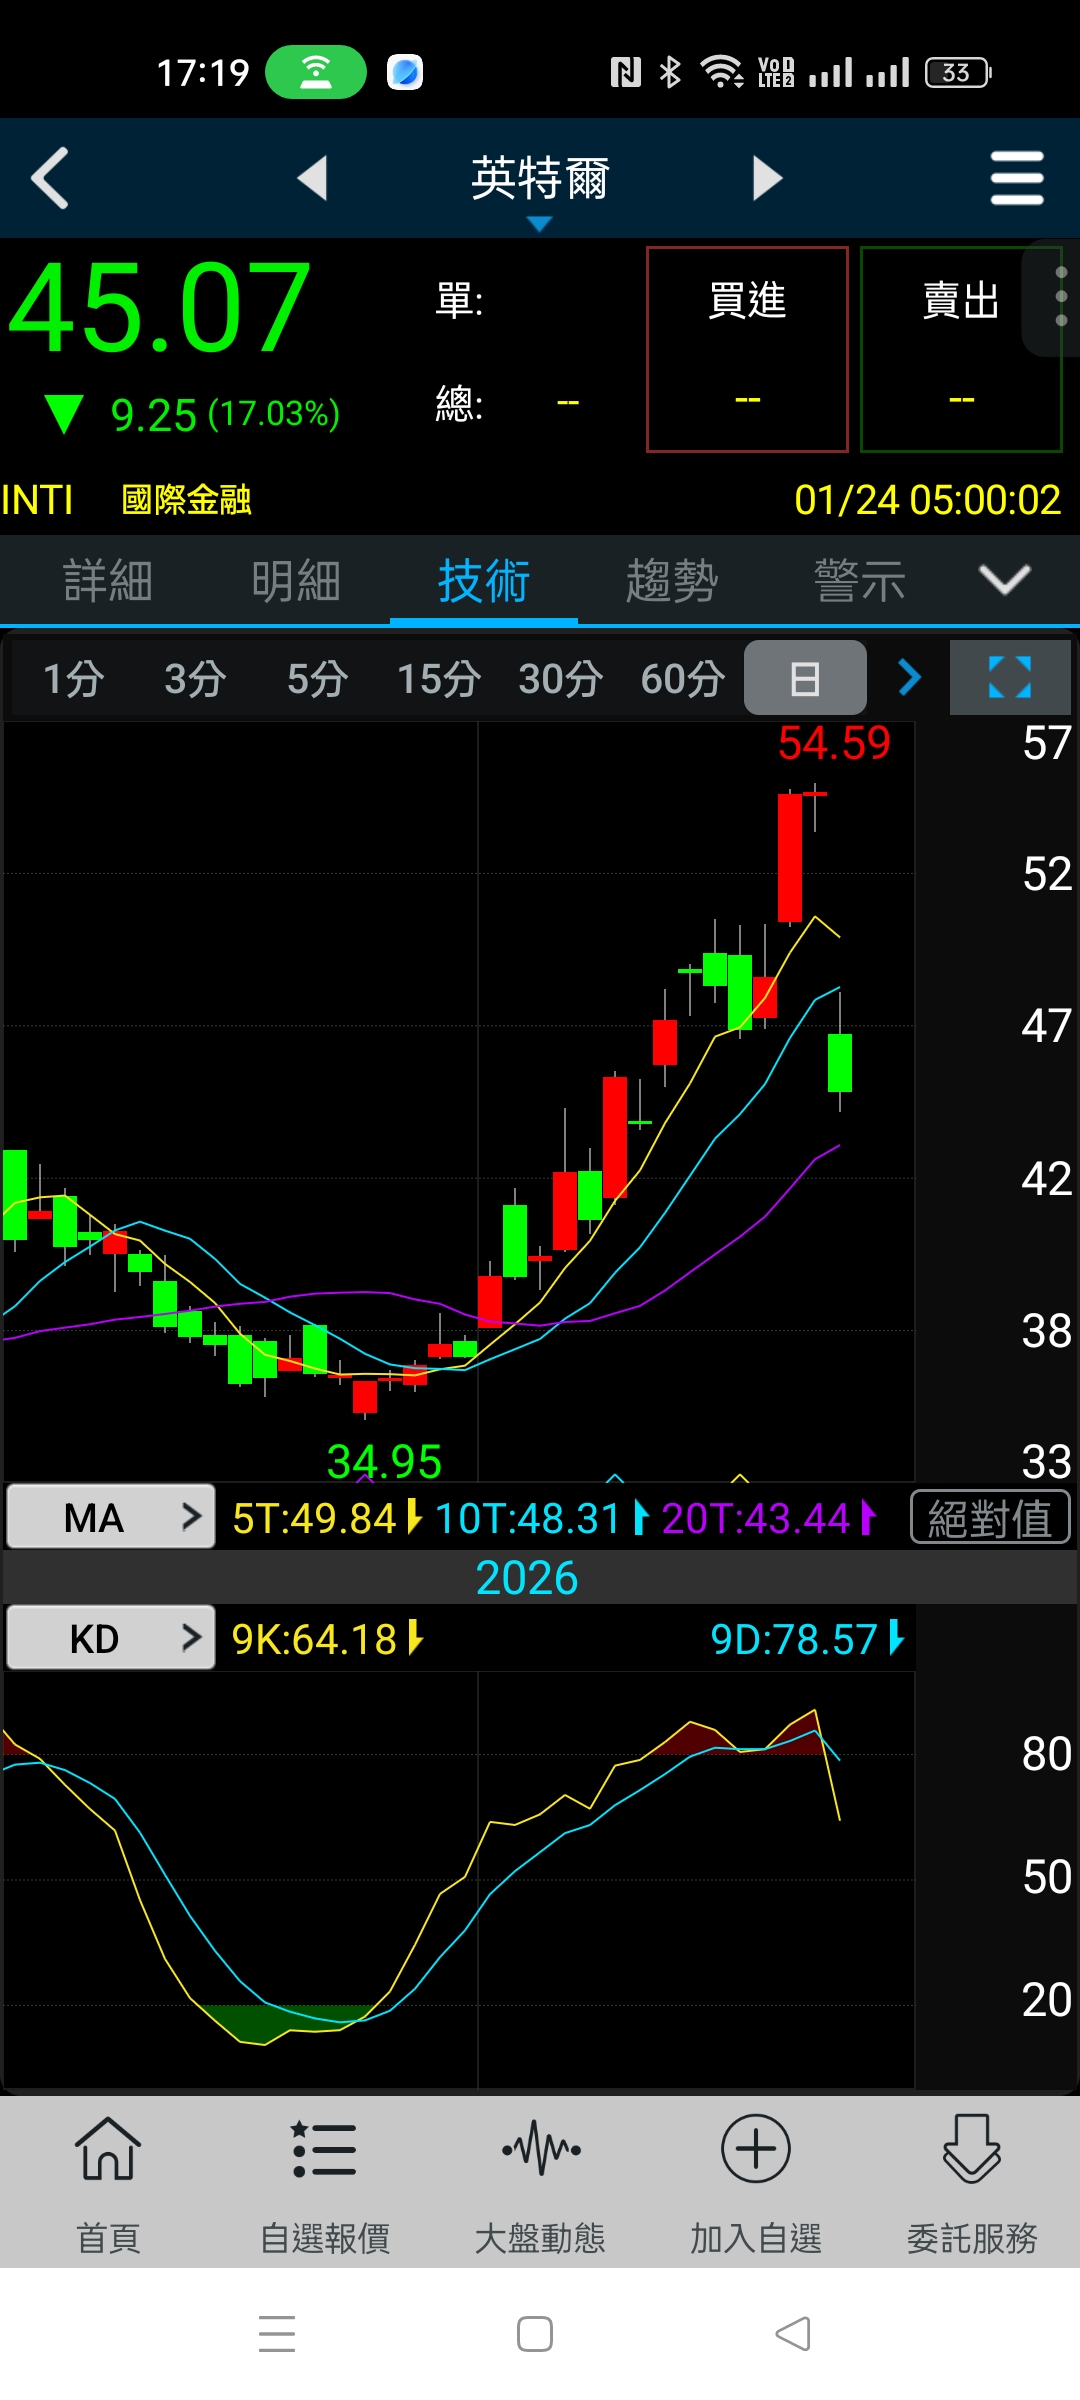Viewport: 1080px width, 2400px height.
Task: Open the KD indicator selector
Action: [x=111, y=1639]
